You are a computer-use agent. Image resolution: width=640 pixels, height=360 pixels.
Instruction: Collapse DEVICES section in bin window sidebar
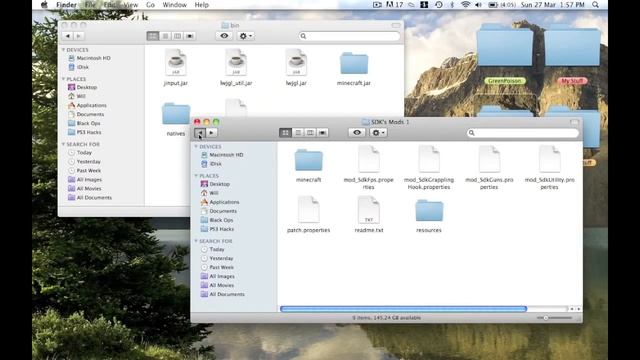click(x=64, y=50)
